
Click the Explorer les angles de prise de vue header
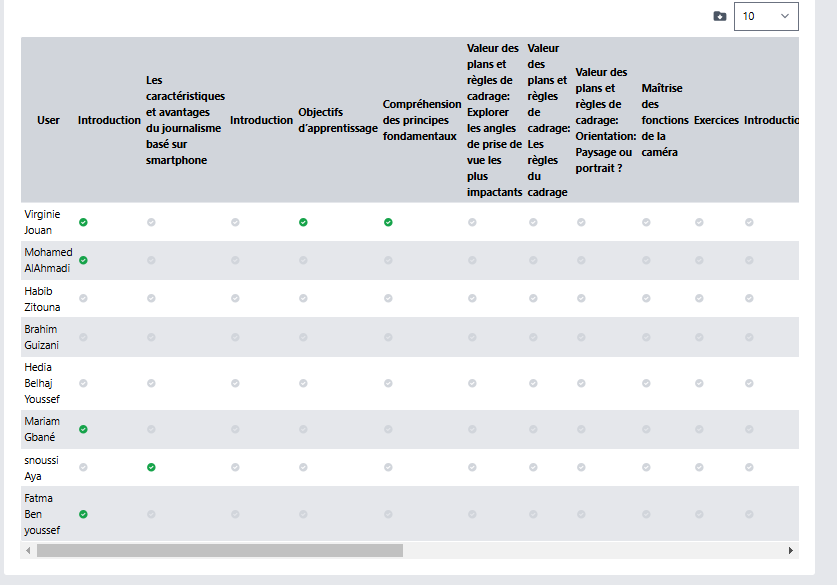[494, 120]
